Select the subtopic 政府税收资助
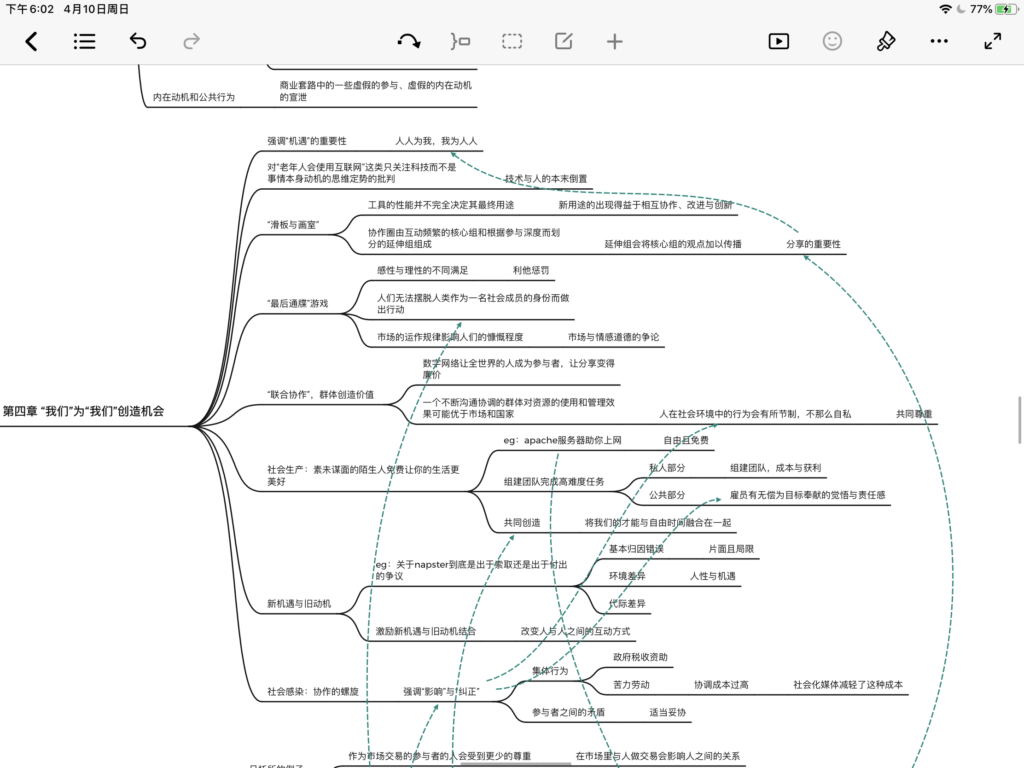The height and width of the screenshot is (768, 1024). pyautogui.click(x=640, y=658)
